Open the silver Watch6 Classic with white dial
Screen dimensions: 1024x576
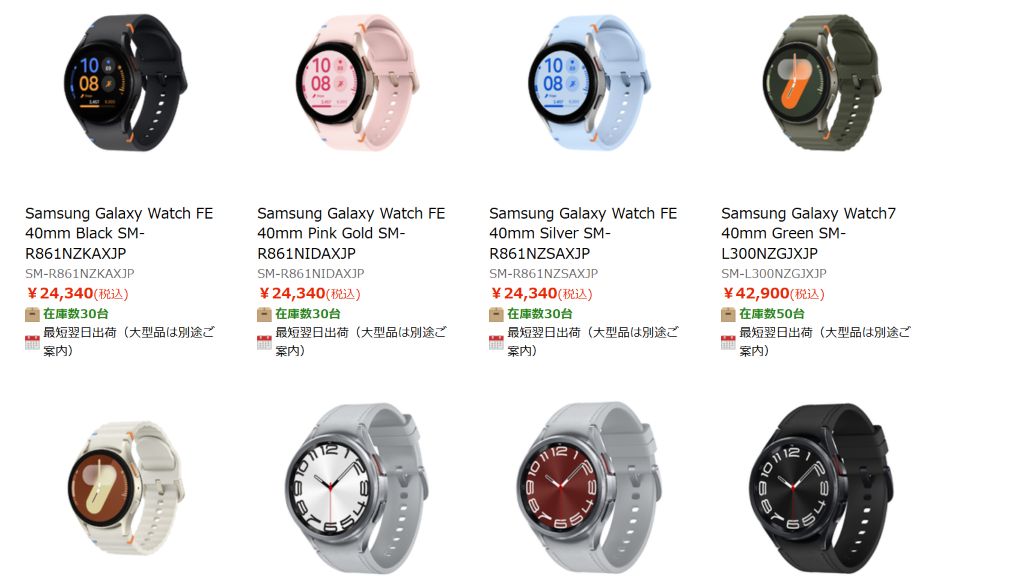click(x=357, y=488)
